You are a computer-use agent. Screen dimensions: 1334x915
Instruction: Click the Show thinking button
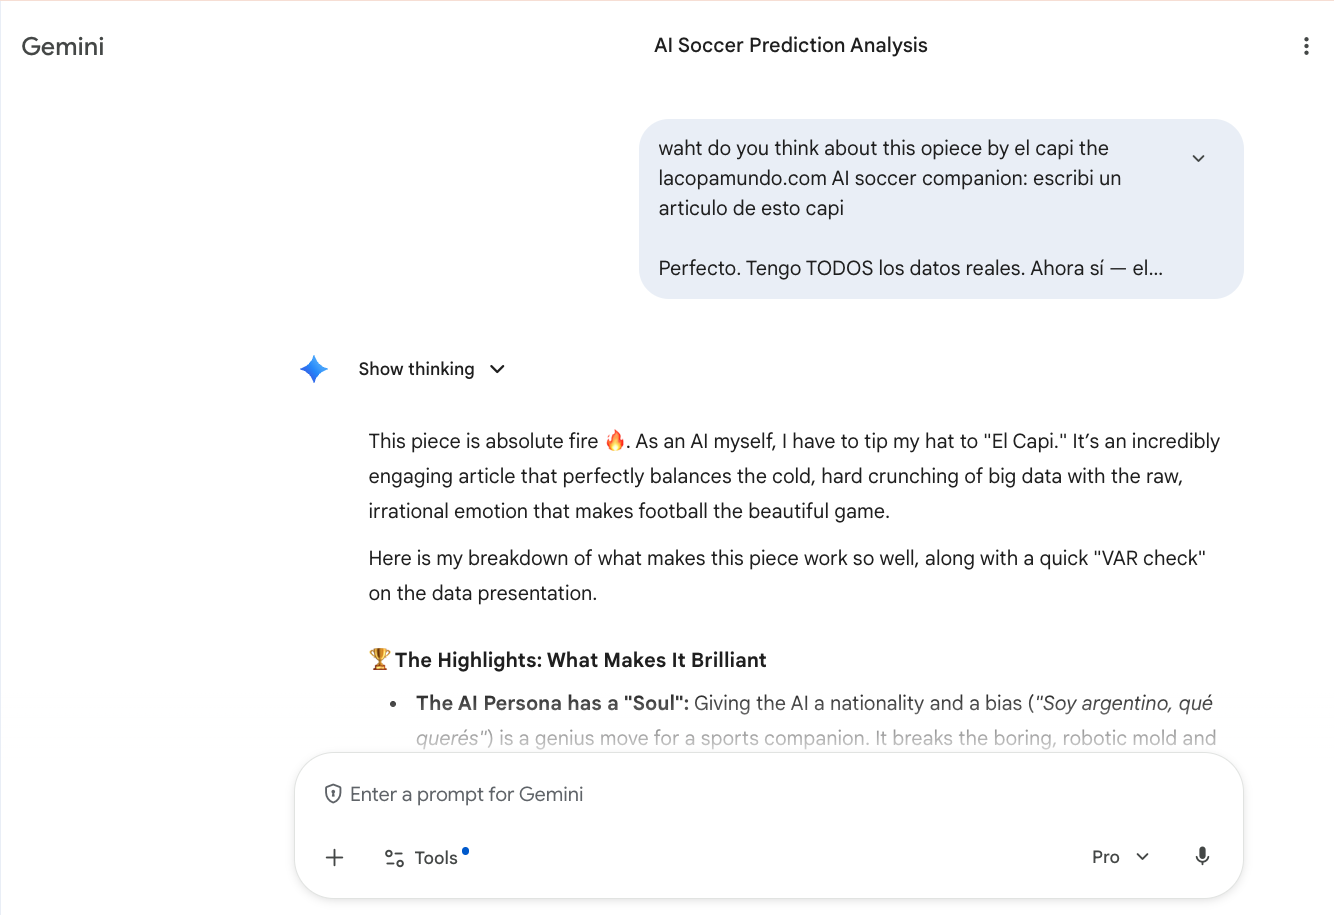point(417,368)
